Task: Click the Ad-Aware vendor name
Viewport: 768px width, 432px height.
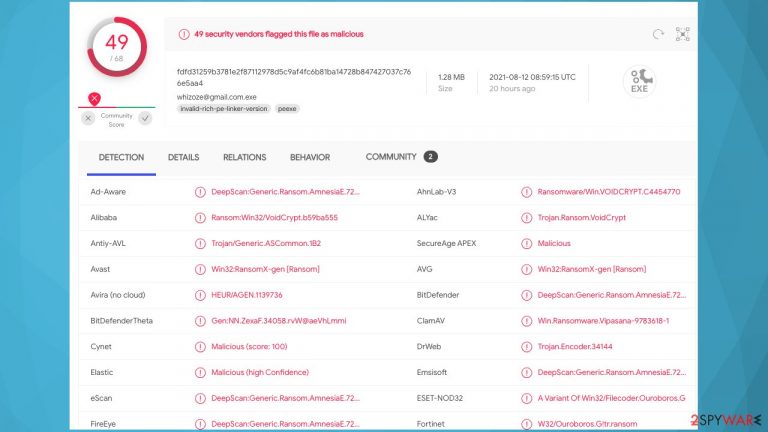Action: 108,192
